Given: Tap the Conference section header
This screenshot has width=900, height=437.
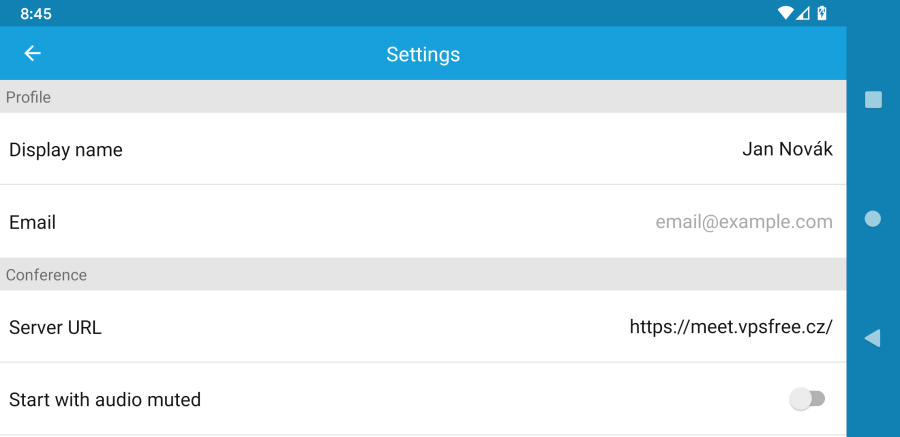Looking at the screenshot, I should 423,274.
